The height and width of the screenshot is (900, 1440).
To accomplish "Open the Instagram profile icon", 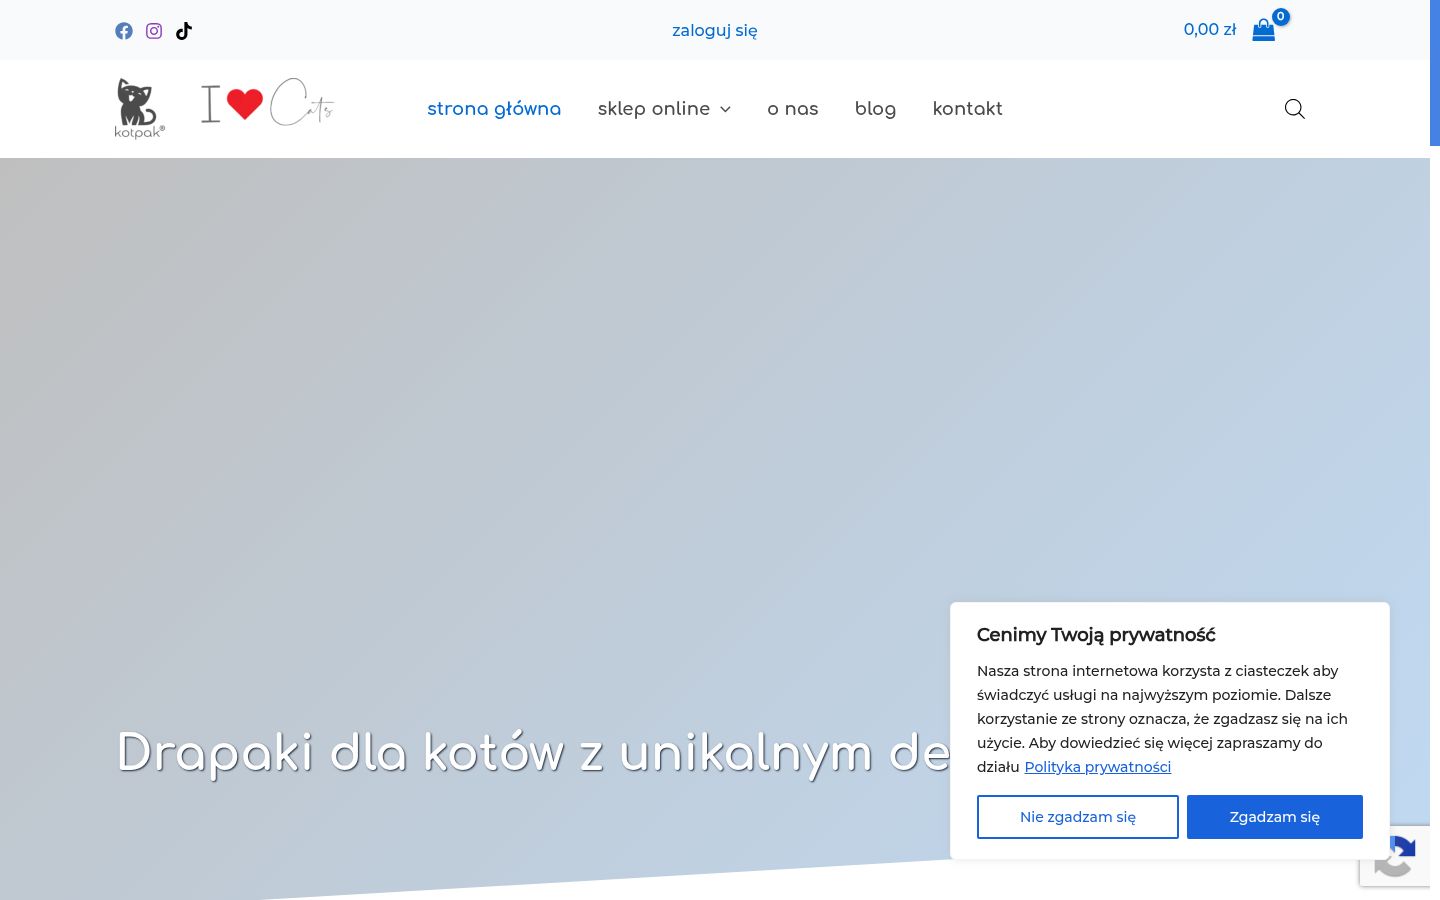I will [x=154, y=31].
